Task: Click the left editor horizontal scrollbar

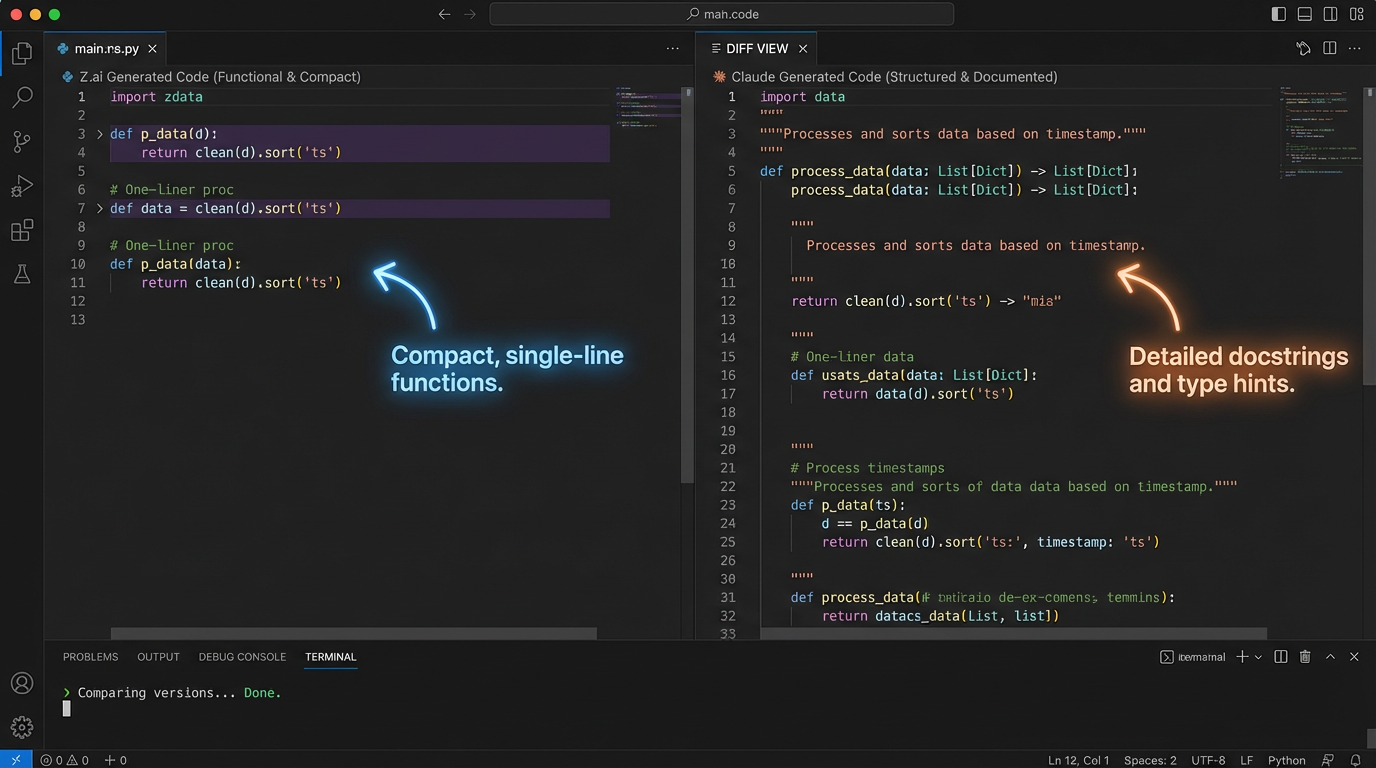Action: (353, 634)
